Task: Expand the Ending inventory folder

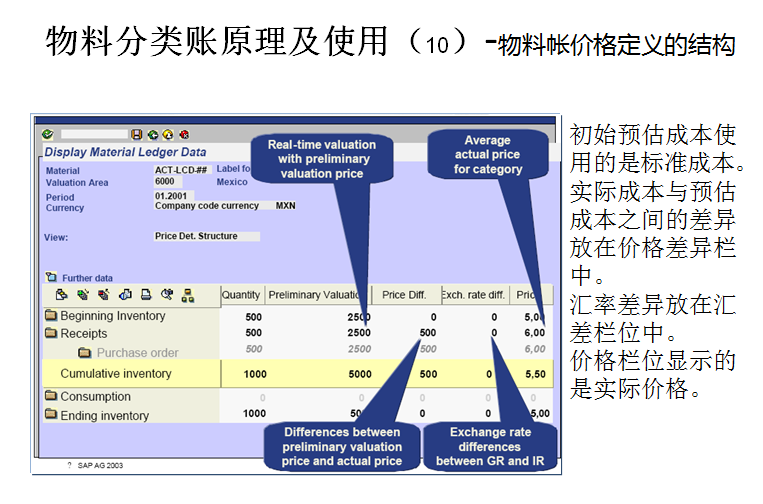Action: tap(51, 414)
